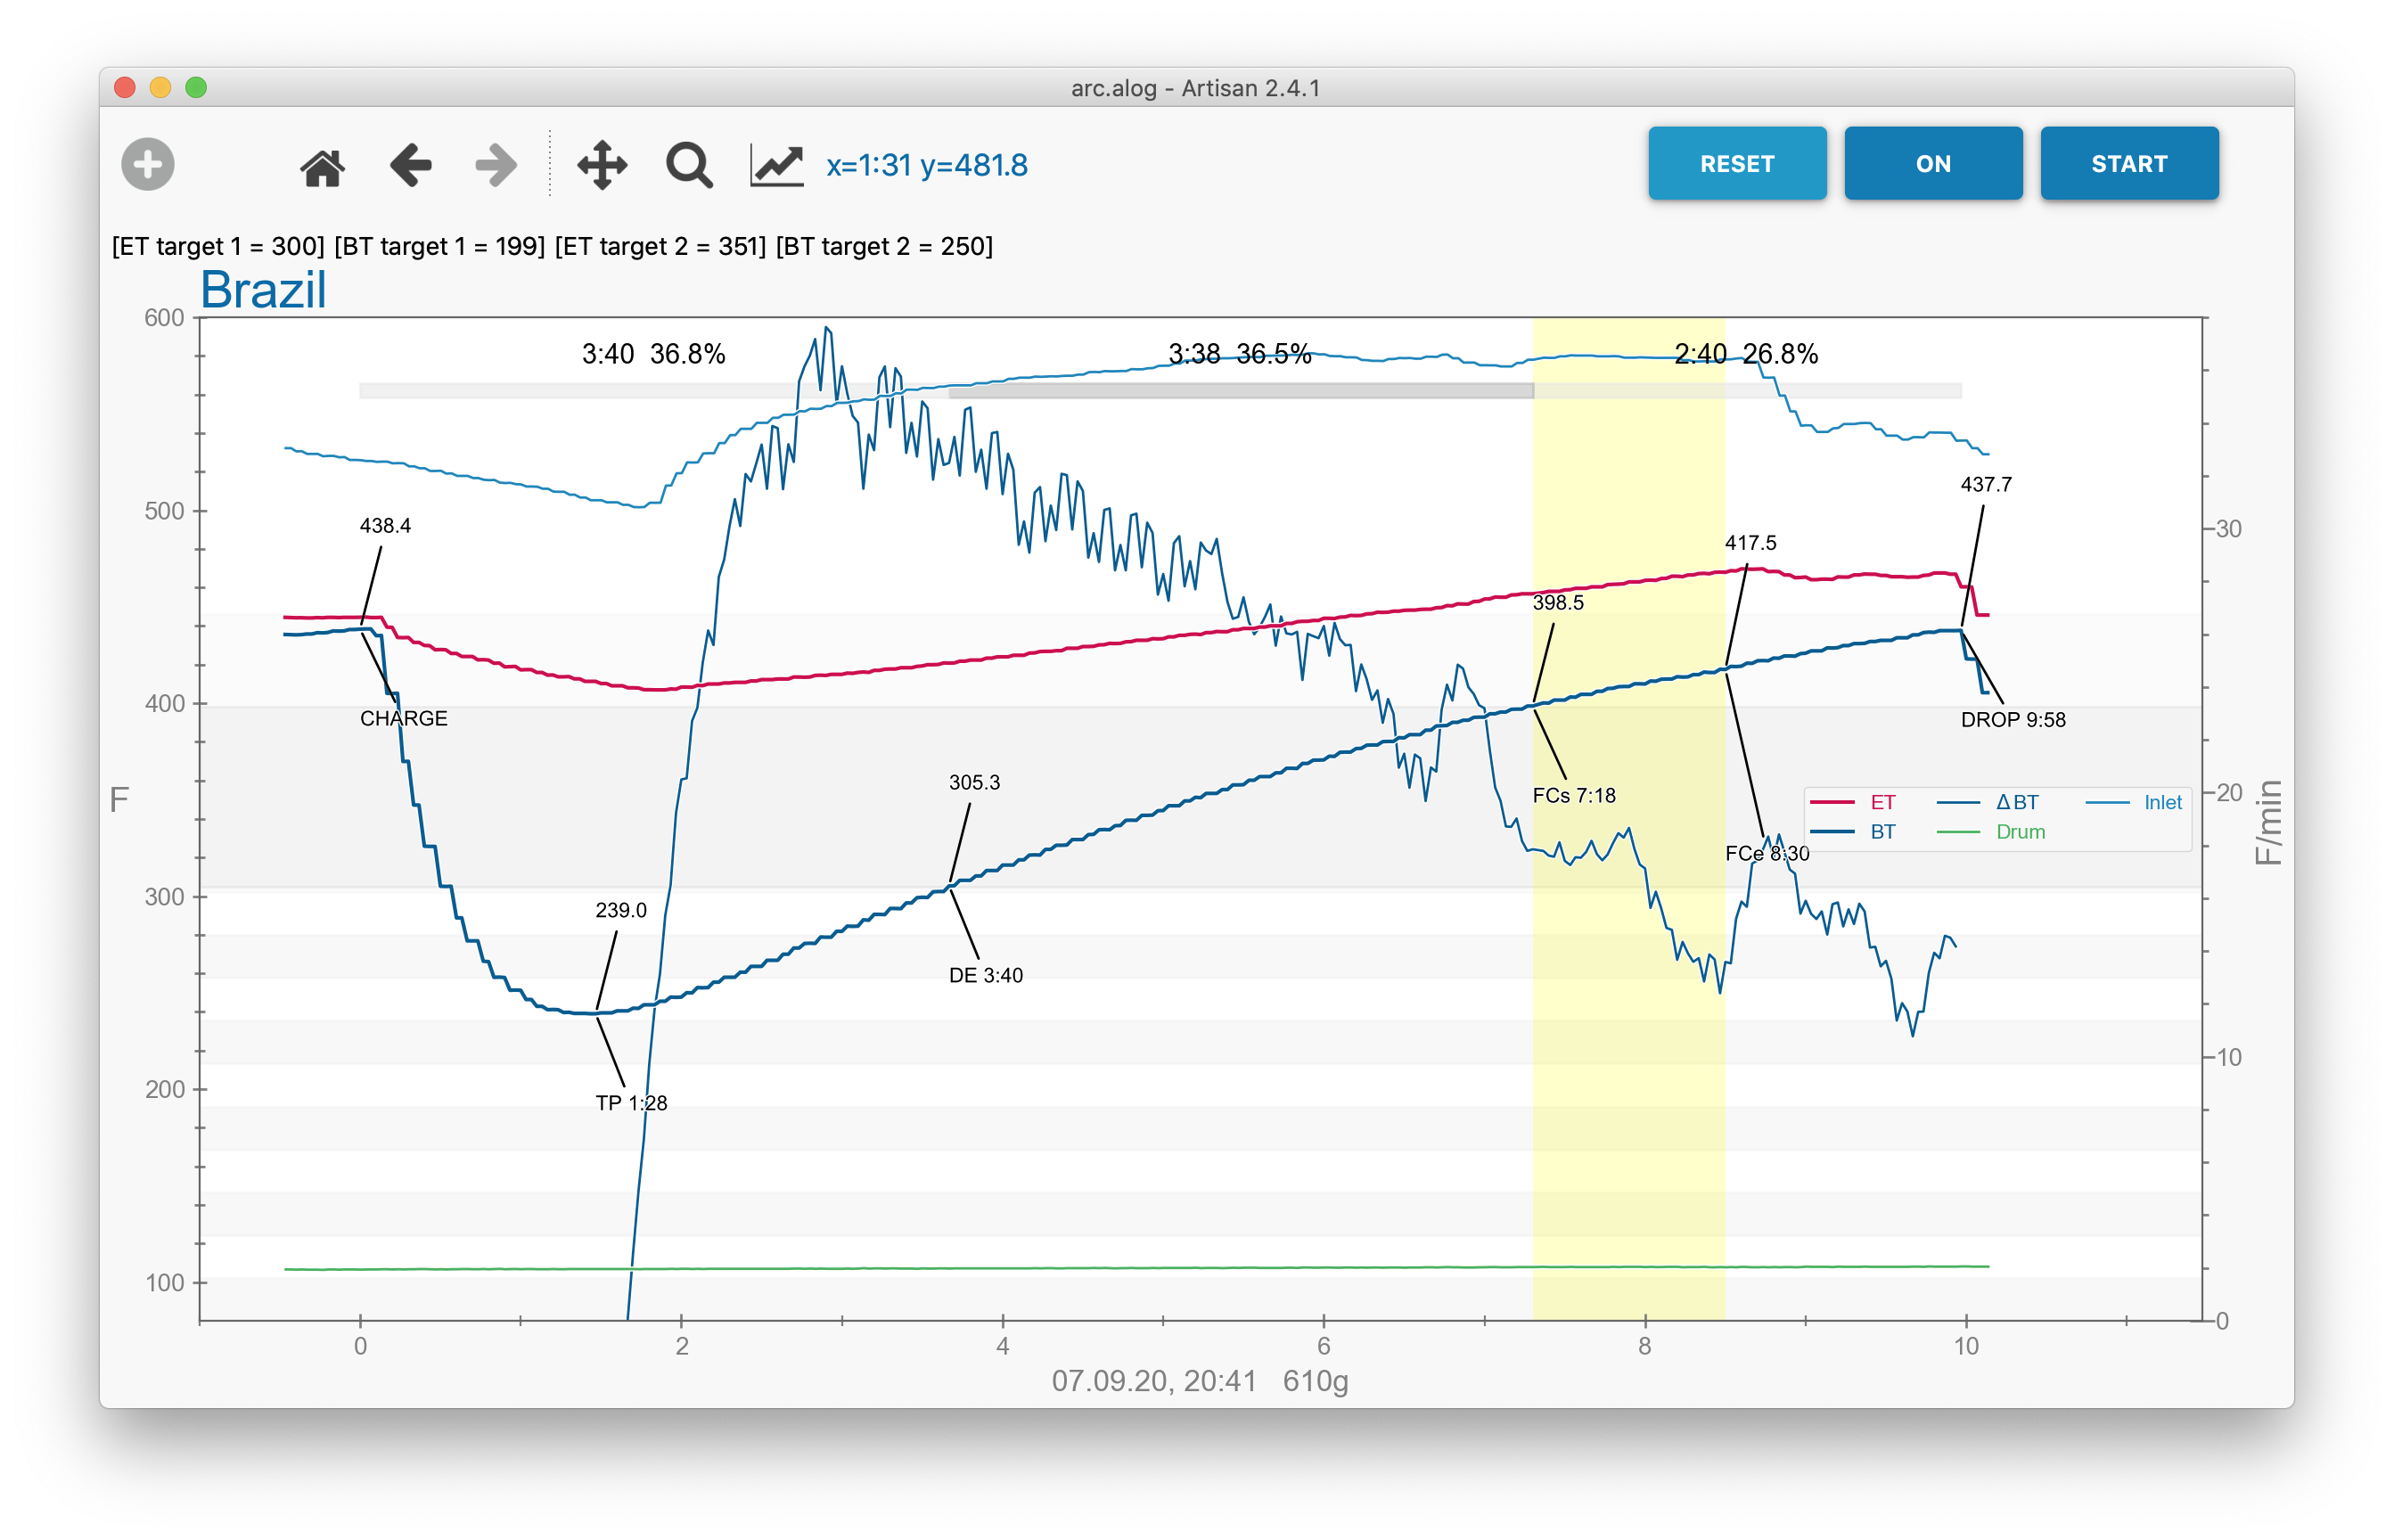
Task: Click the add profile plus icon
Action: [x=148, y=164]
